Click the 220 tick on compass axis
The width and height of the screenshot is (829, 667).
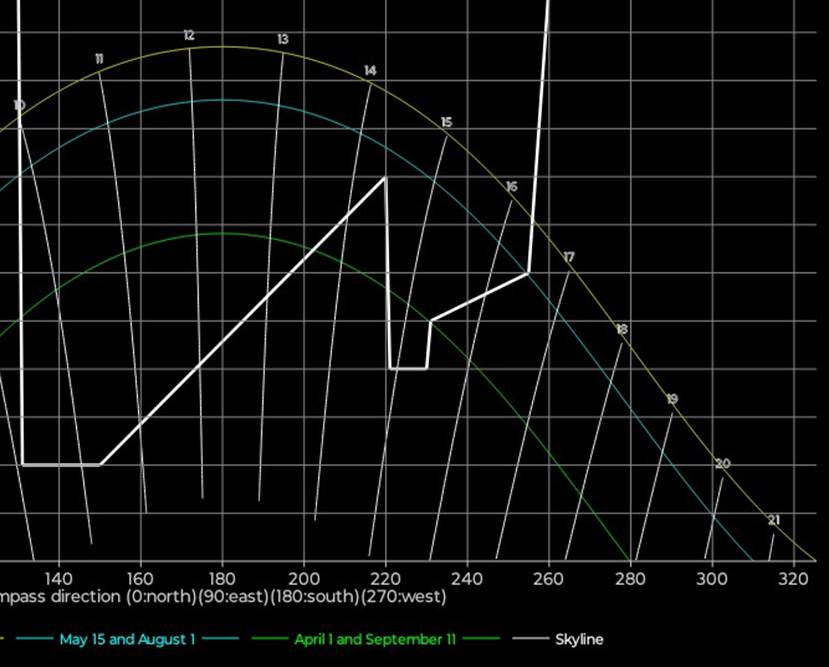coord(385,578)
